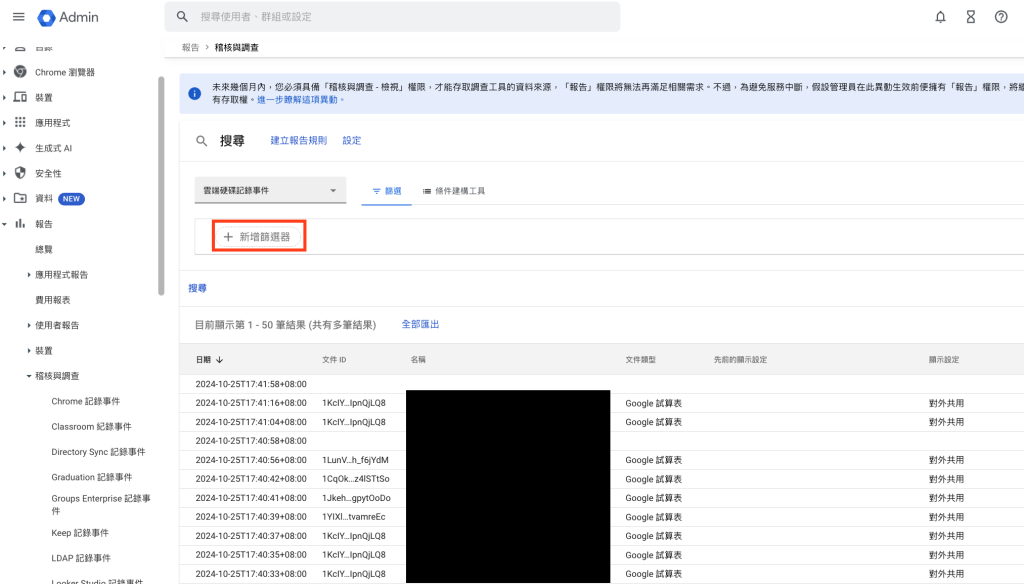
Task: Open Classroom 記錄事件 in the sidebar
Action: 91,427
